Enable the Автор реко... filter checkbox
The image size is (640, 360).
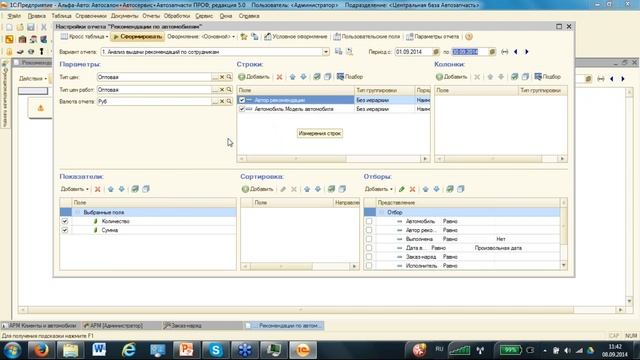[369, 230]
